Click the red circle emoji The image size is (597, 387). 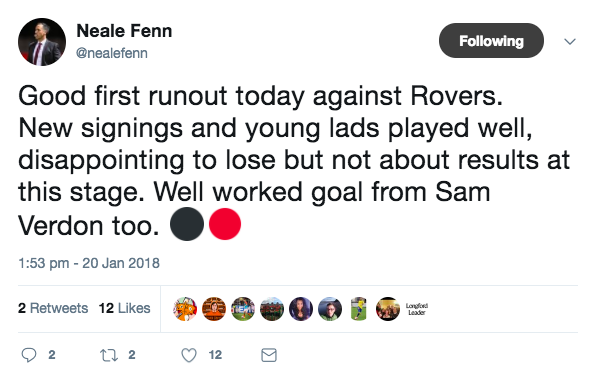point(225,224)
